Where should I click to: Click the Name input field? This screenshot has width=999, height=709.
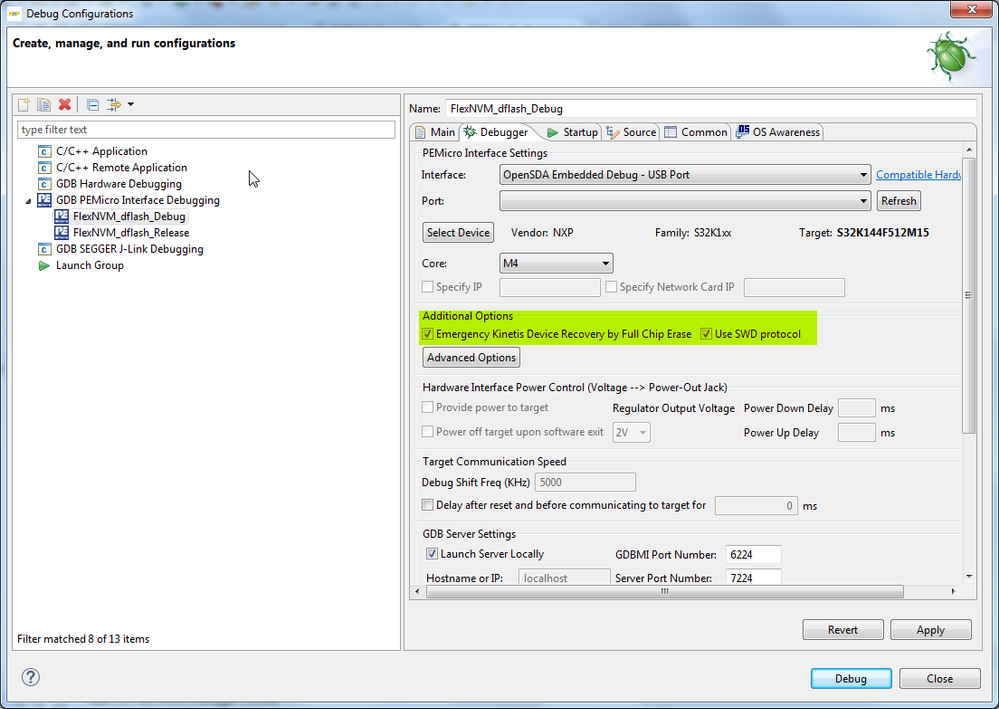[x=710, y=108]
